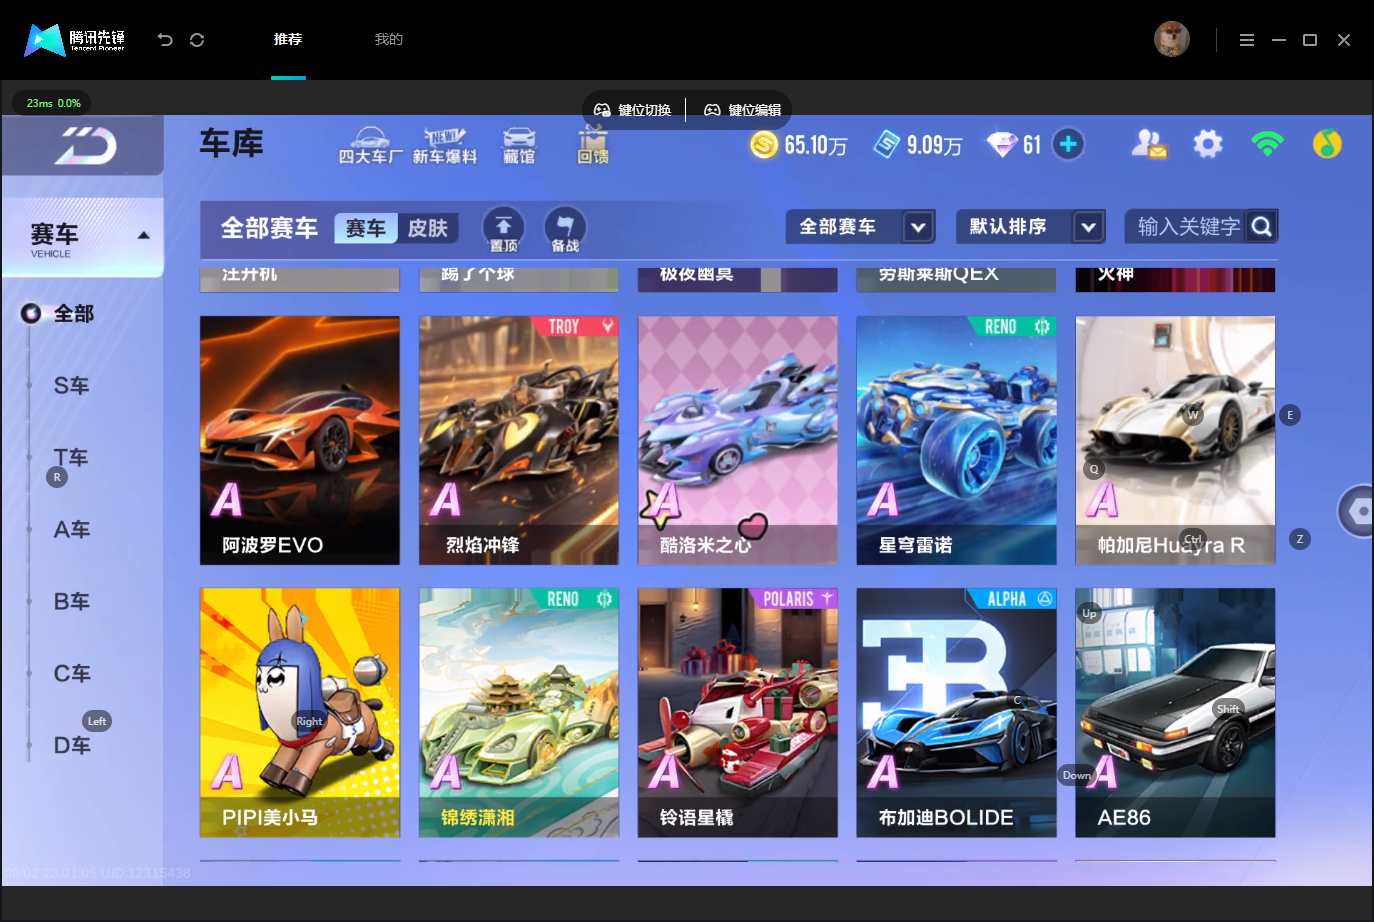Click the green Wi-Fi signal icon
1374x922 pixels.
1267,144
